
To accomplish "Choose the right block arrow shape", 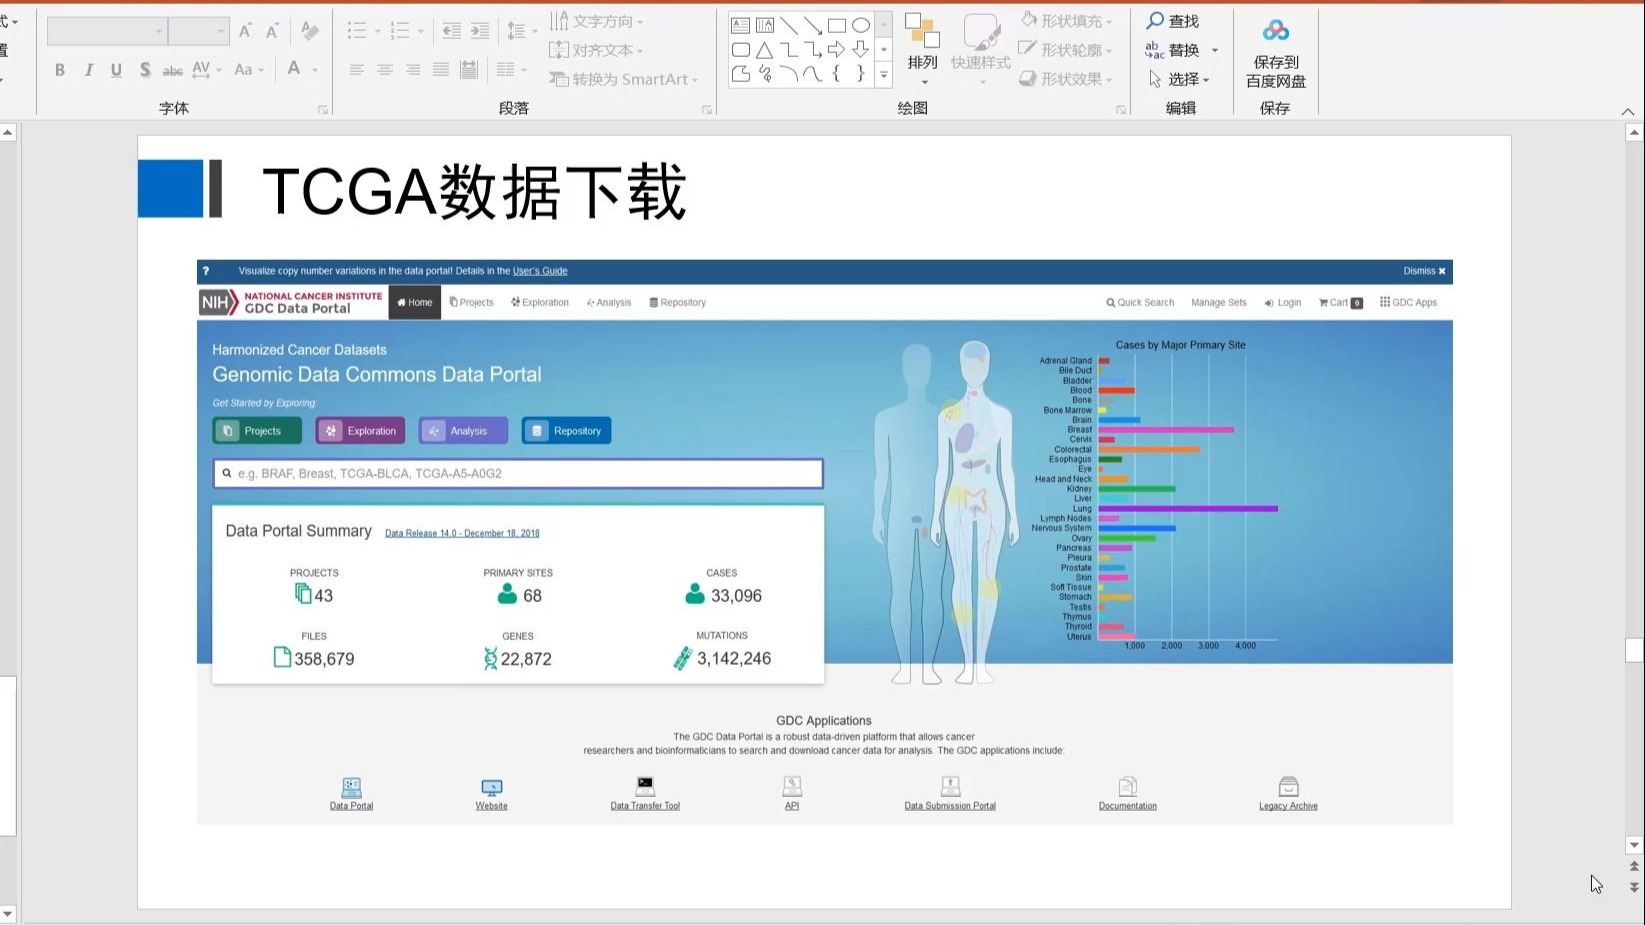I will [x=837, y=49].
